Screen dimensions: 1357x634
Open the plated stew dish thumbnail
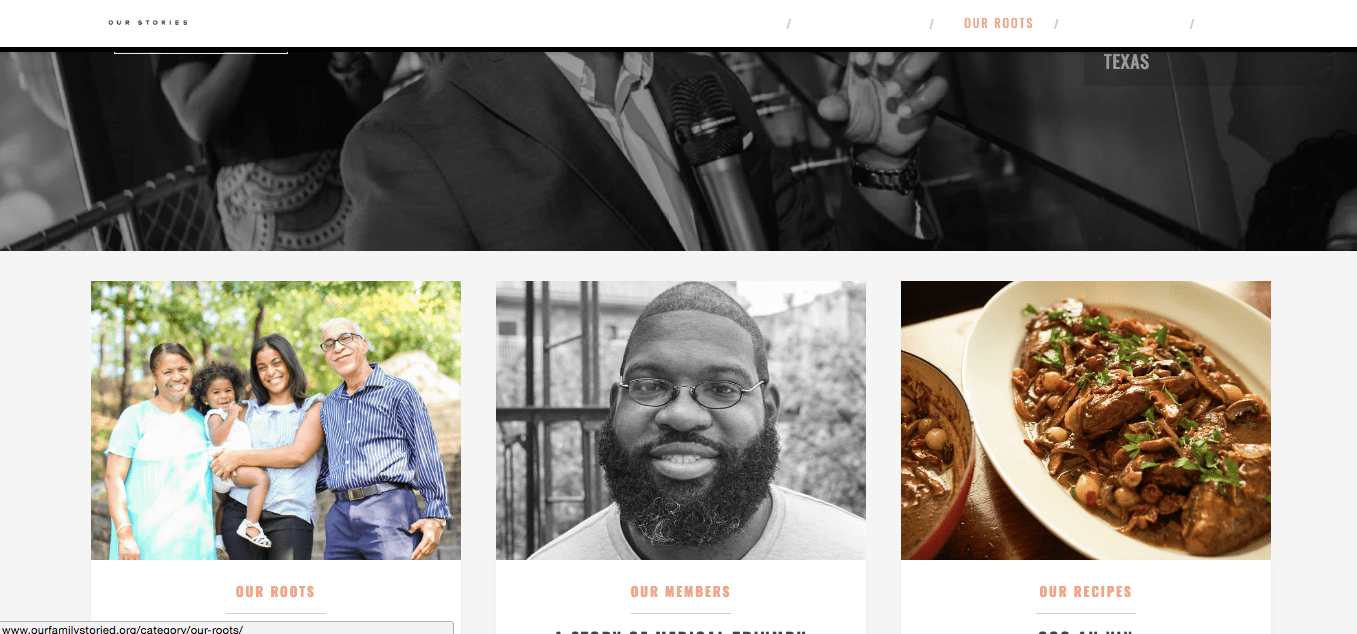point(1086,420)
